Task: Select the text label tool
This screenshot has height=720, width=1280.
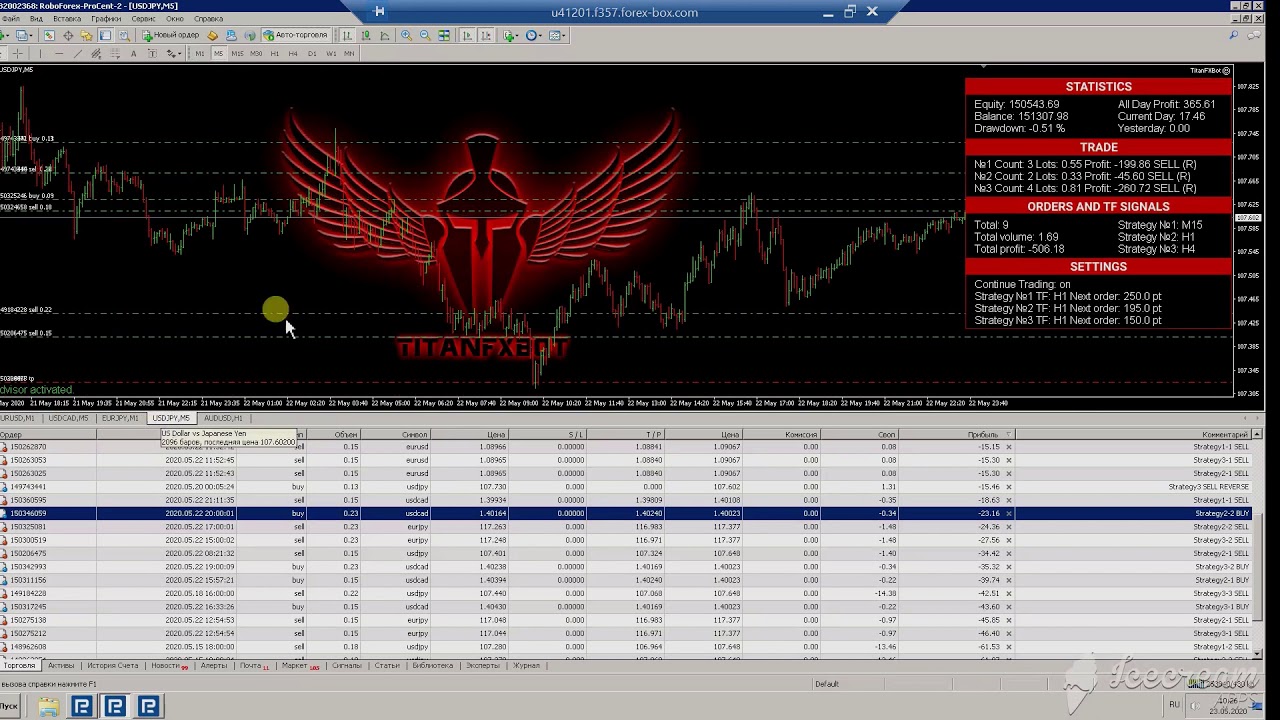Action: (x=152, y=54)
